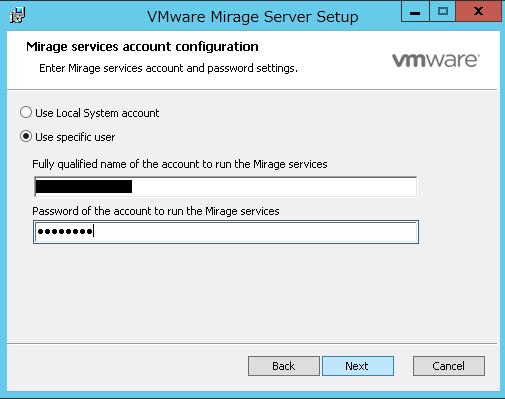
Task: Proceed with the Next button
Action: [358, 366]
